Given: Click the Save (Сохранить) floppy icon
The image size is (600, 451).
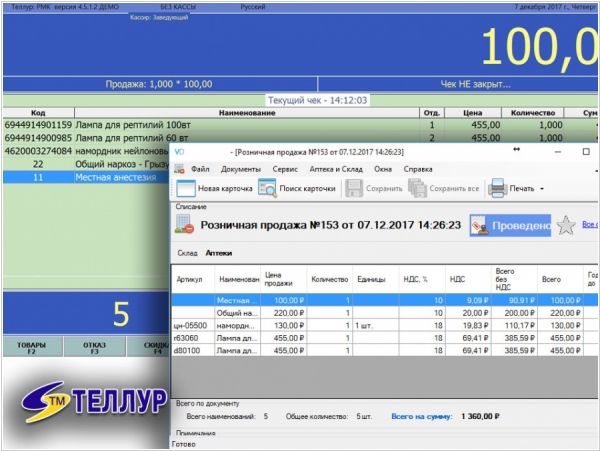Looking at the screenshot, I should tap(354, 188).
